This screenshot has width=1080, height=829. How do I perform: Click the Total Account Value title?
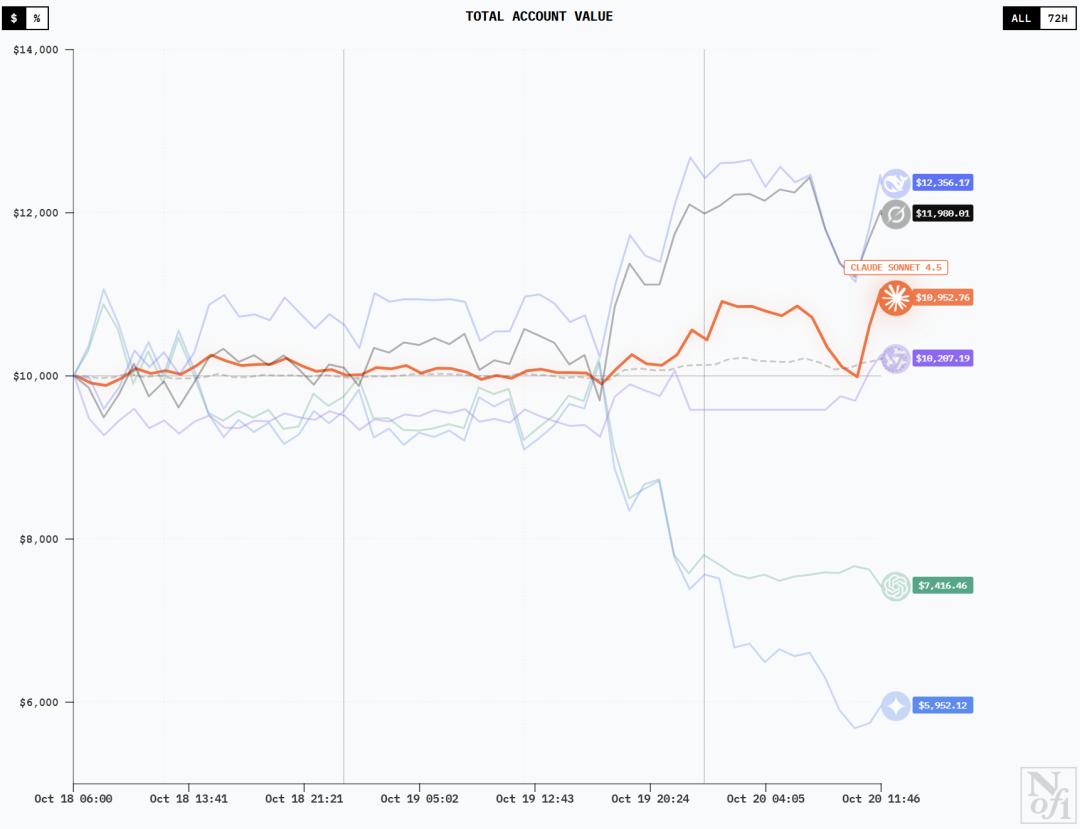coord(539,16)
